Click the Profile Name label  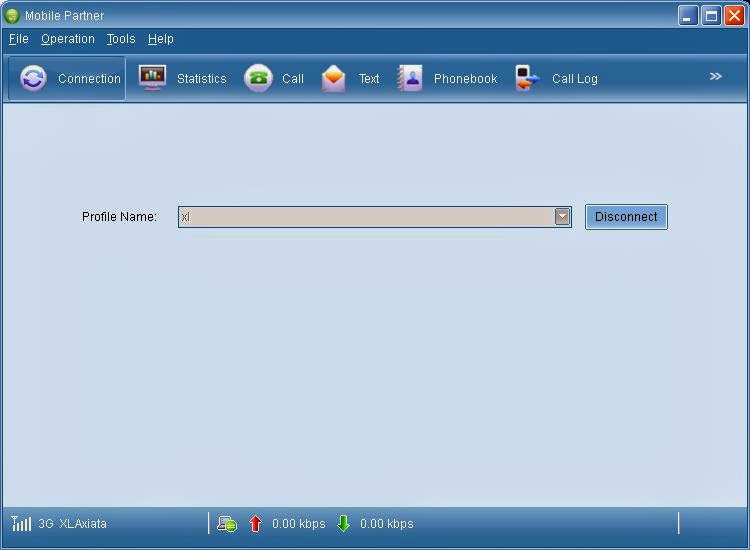[x=119, y=217]
